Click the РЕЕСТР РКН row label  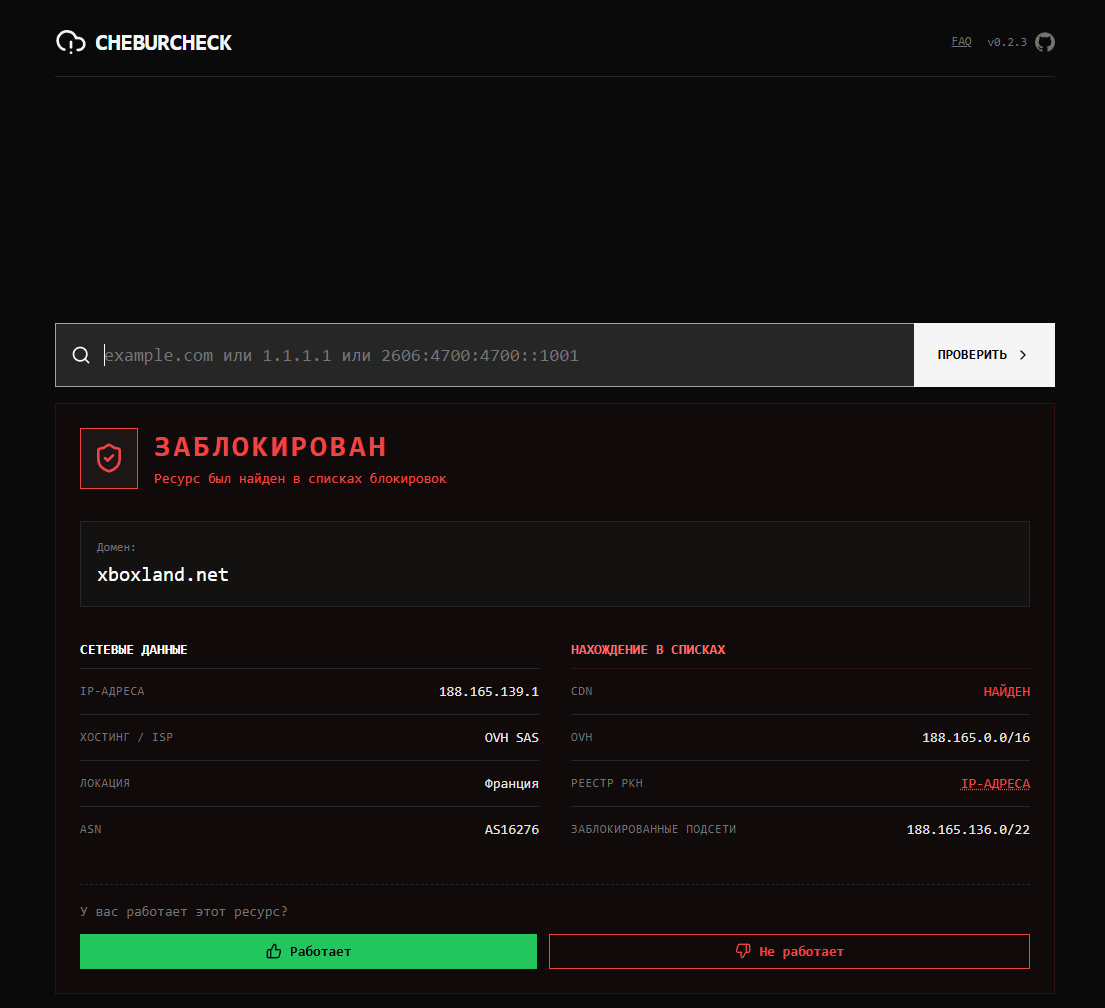(606, 783)
